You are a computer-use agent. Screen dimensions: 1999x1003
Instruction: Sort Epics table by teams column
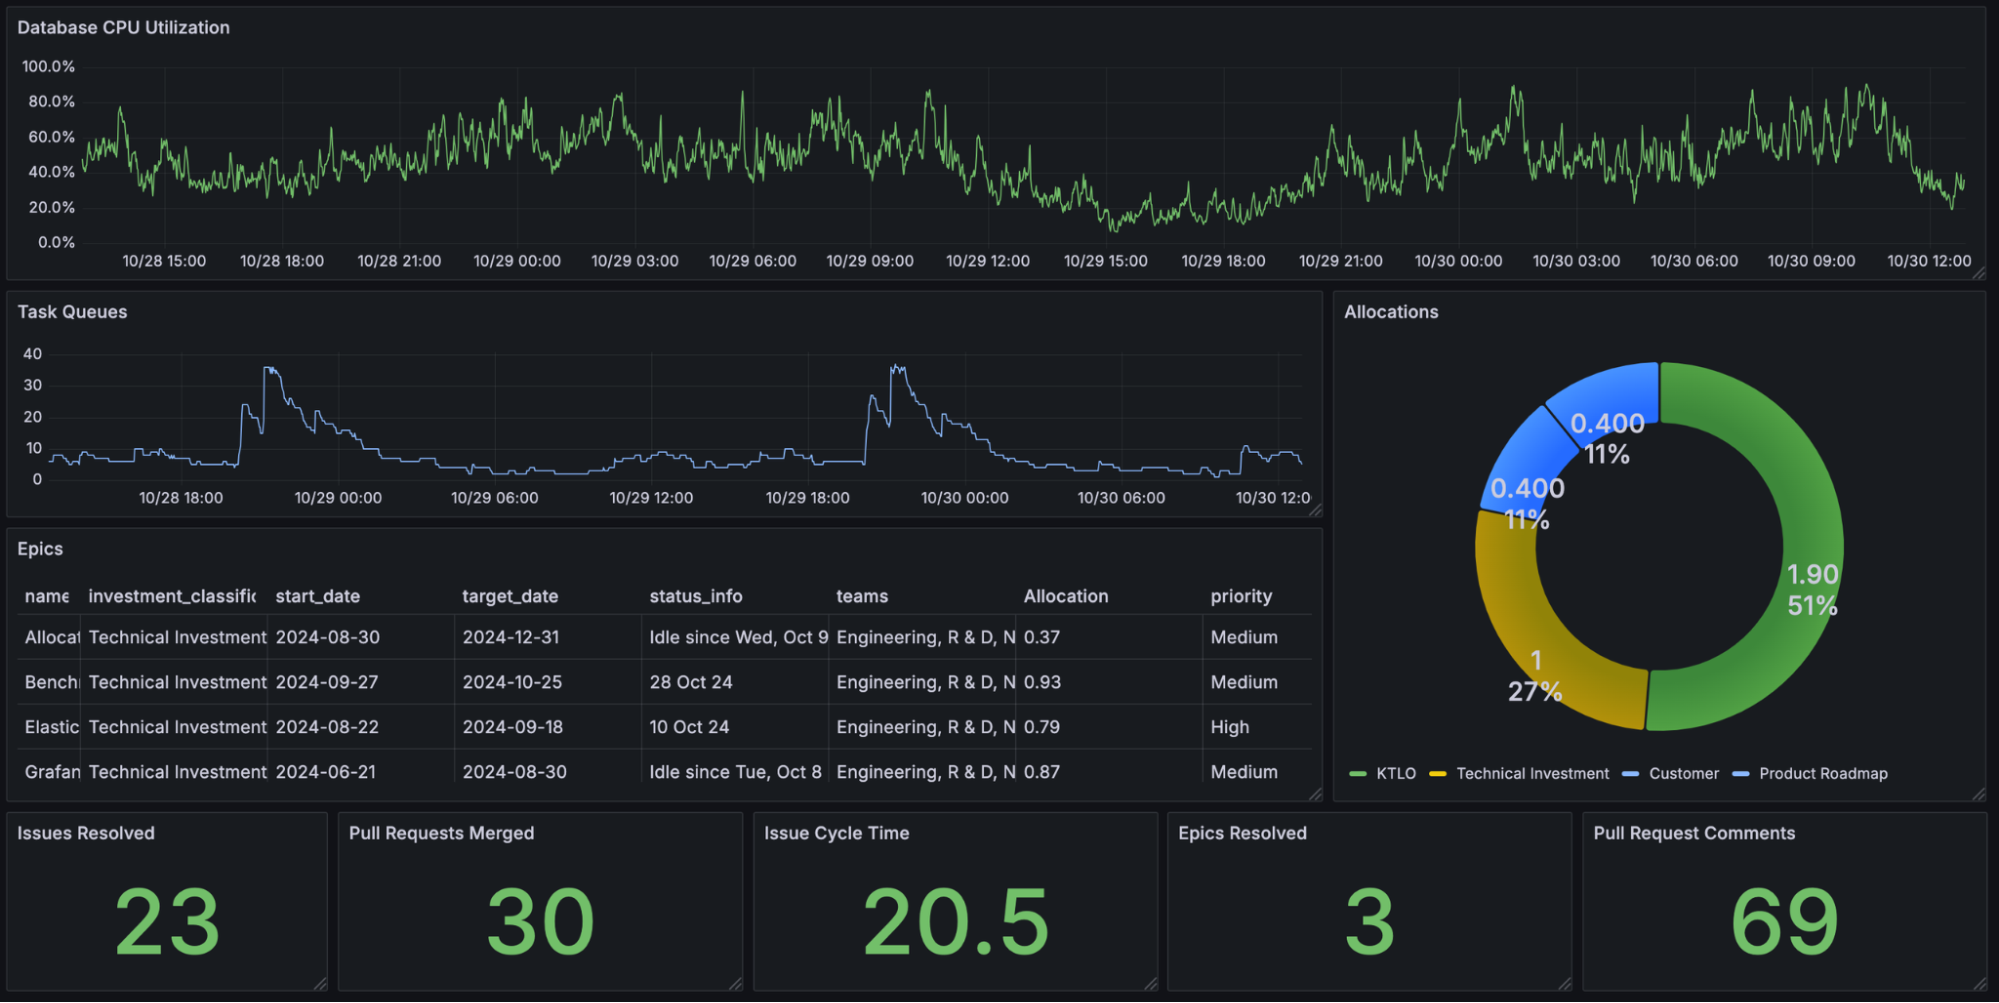[862, 596]
